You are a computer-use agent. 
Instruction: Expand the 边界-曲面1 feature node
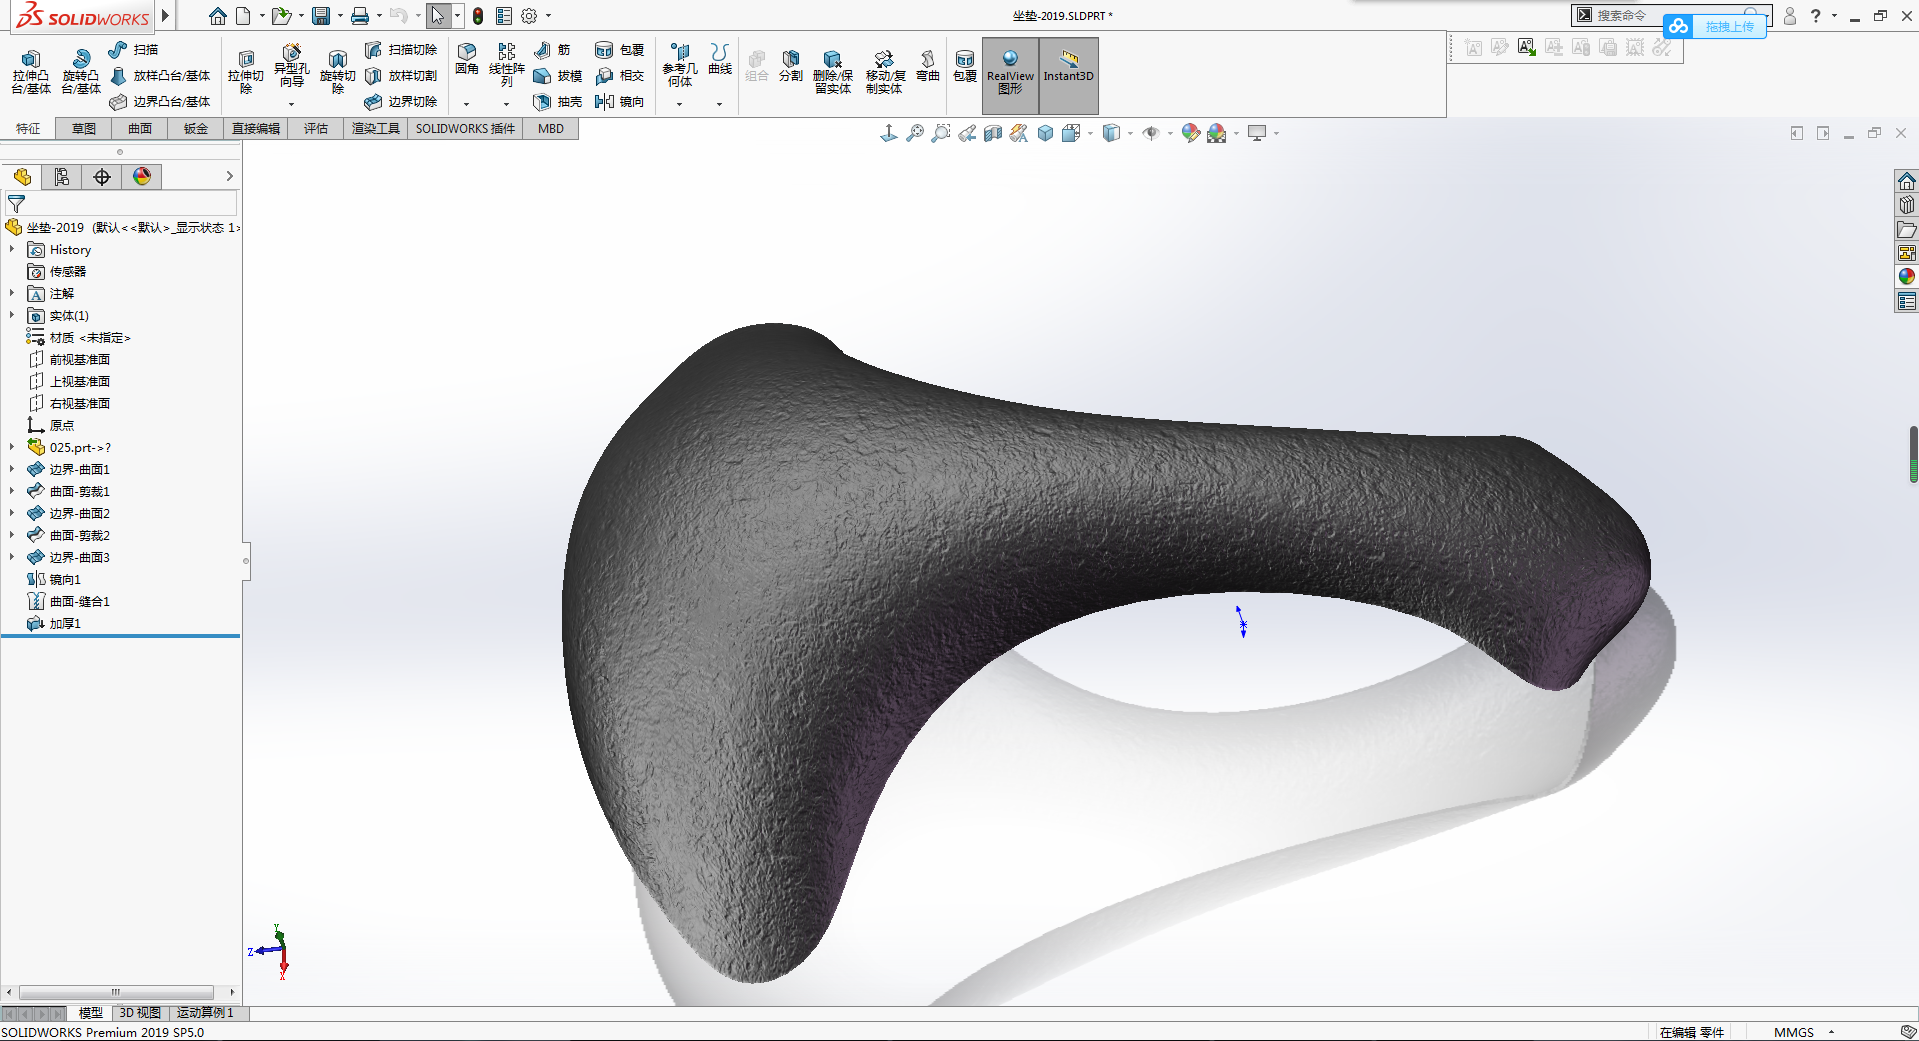(12, 470)
